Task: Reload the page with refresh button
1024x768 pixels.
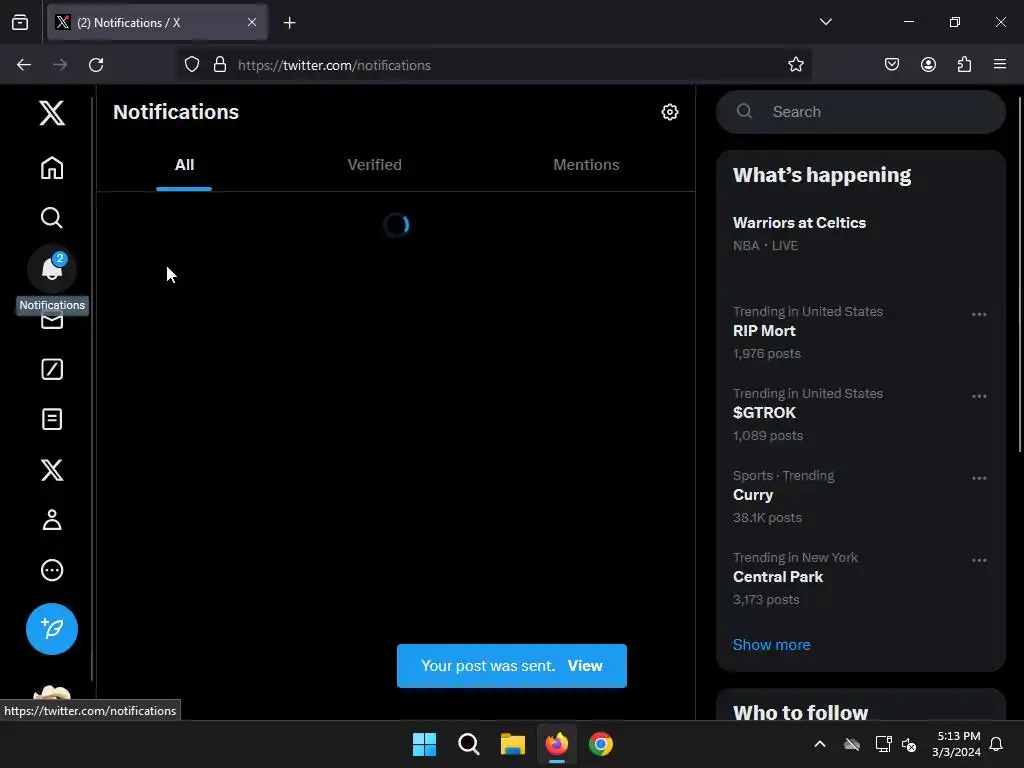Action: tap(96, 65)
